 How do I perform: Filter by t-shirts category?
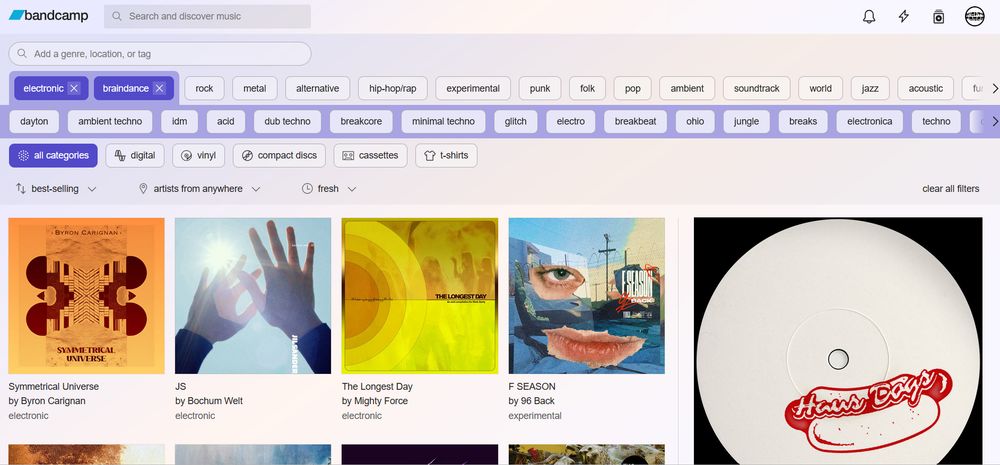tap(446, 156)
